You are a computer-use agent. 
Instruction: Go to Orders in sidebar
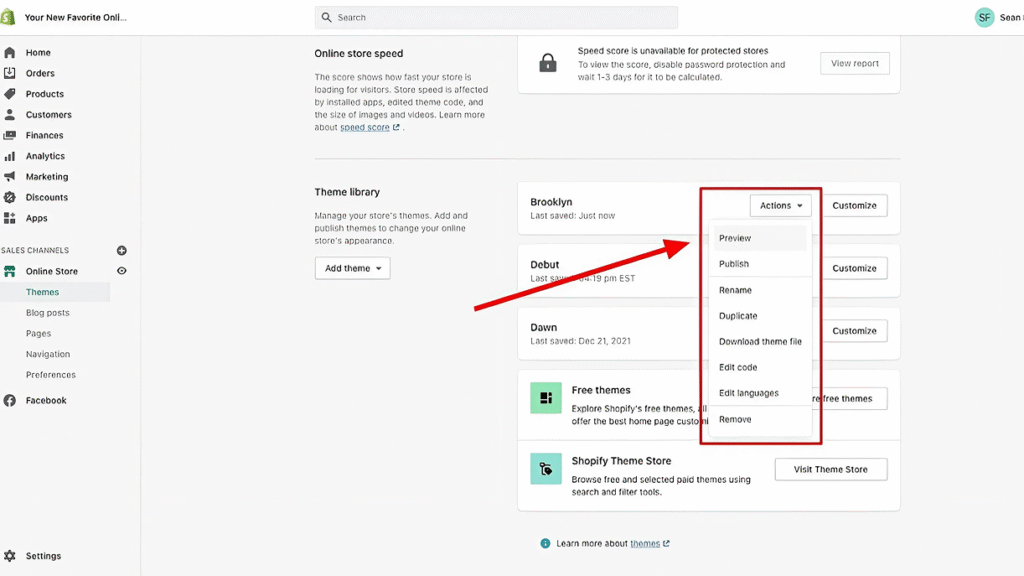click(x=40, y=73)
